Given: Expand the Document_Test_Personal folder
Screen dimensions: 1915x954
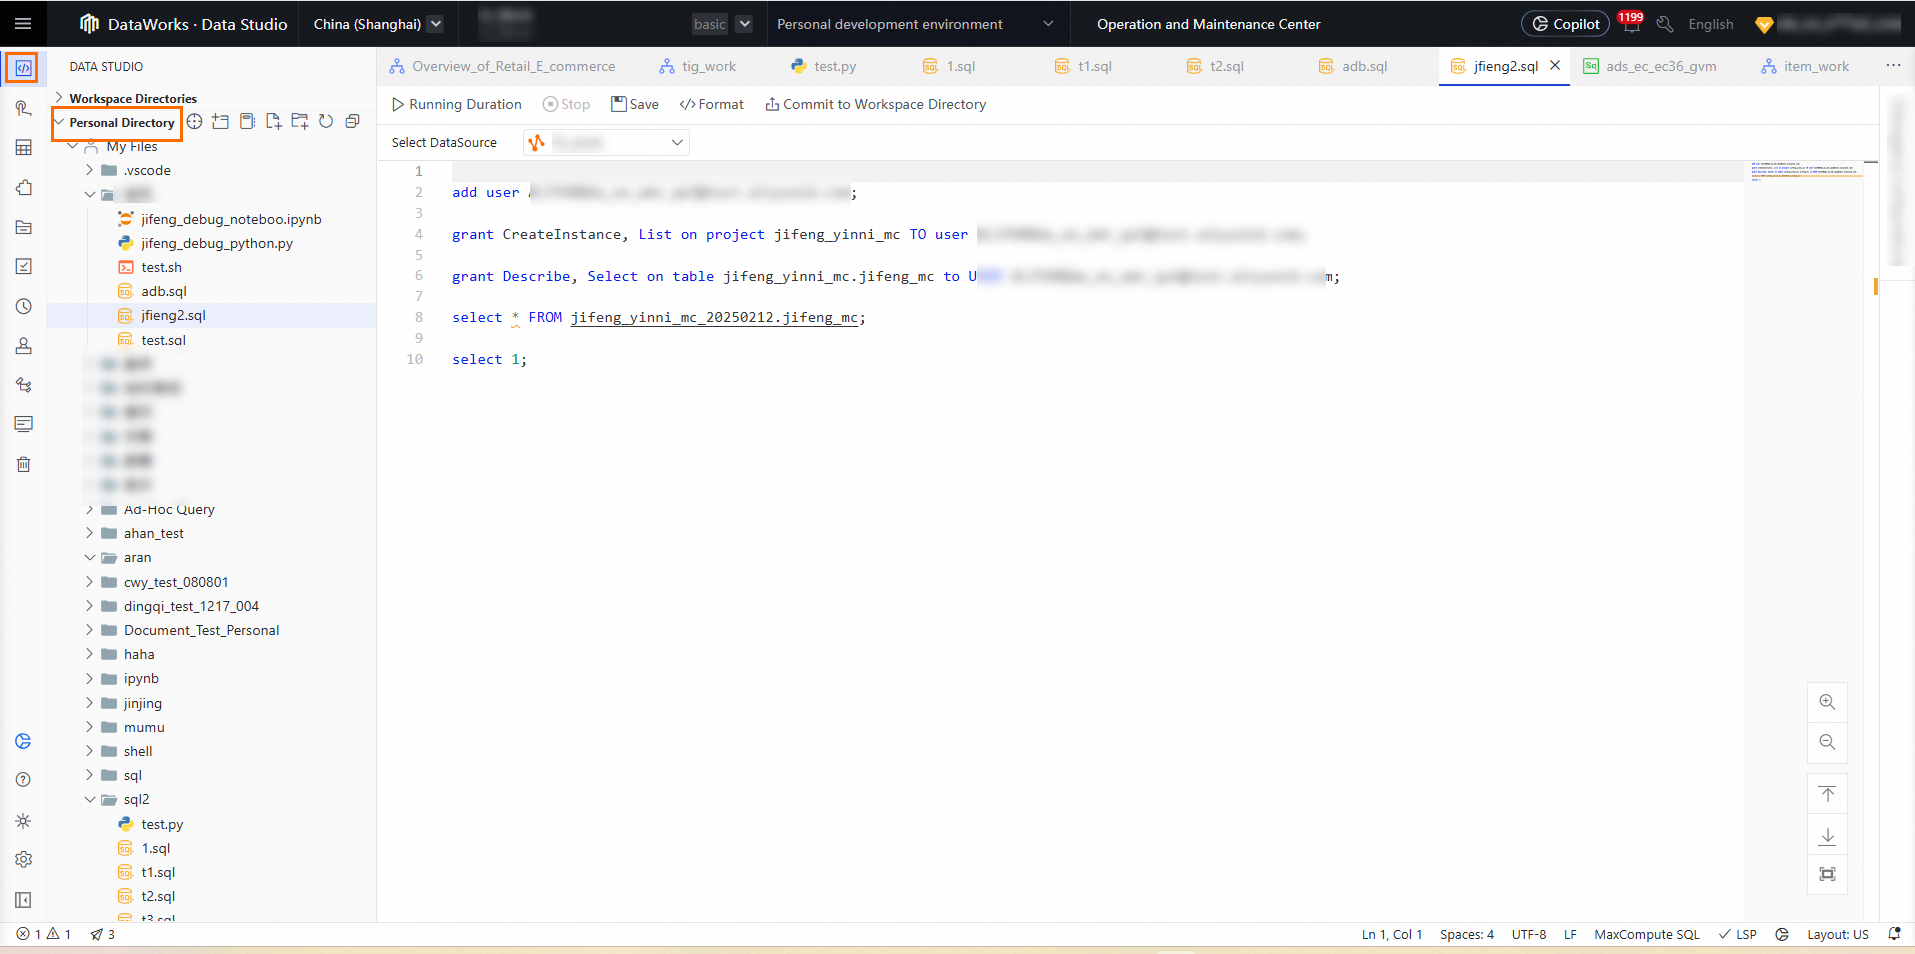Looking at the screenshot, I should coord(90,630).
